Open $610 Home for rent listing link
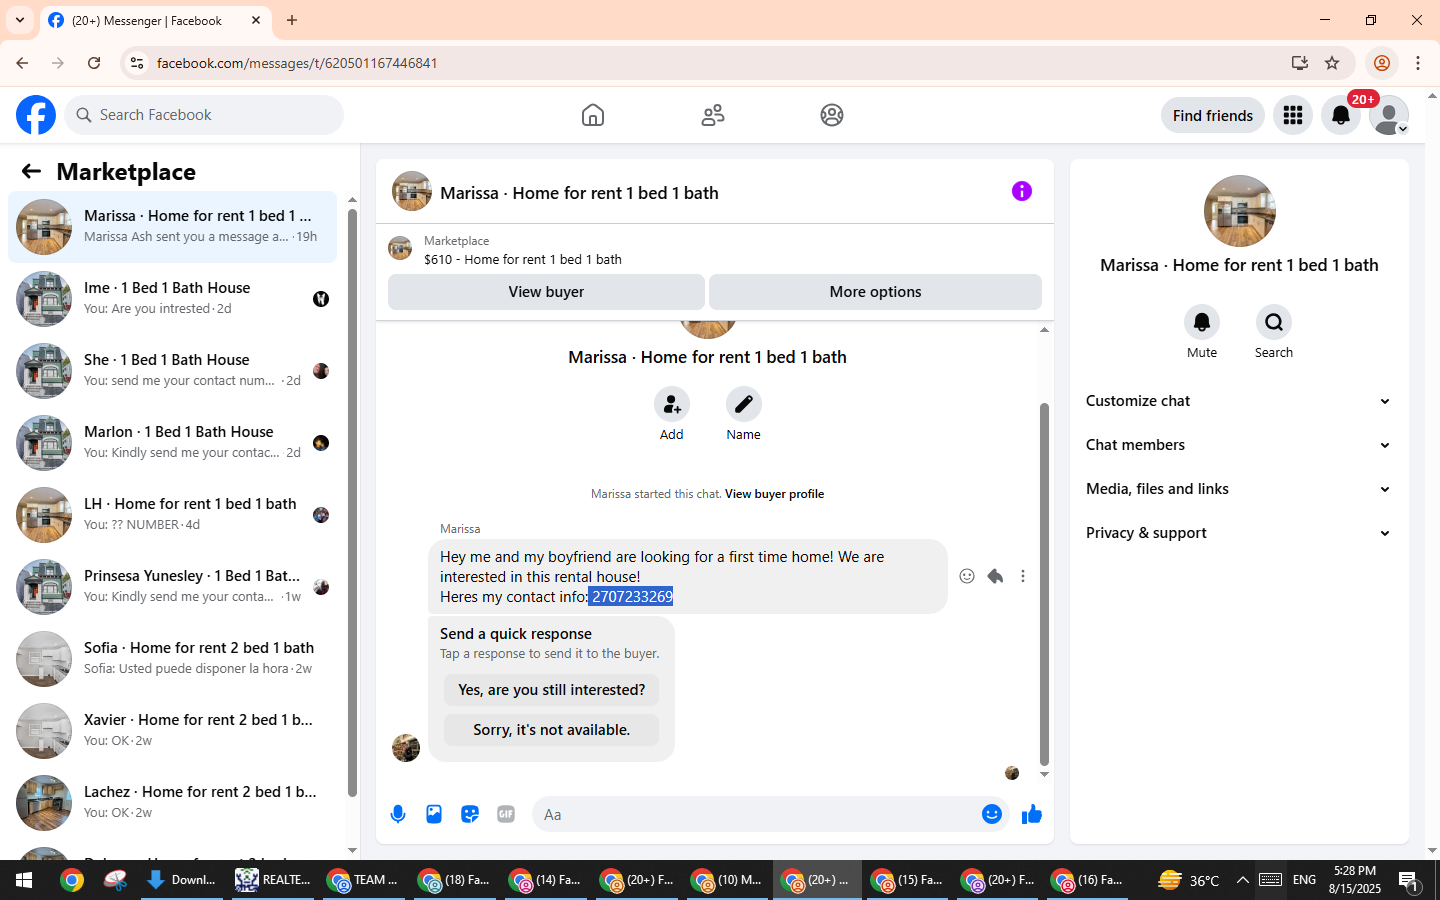 coord(523,259)
